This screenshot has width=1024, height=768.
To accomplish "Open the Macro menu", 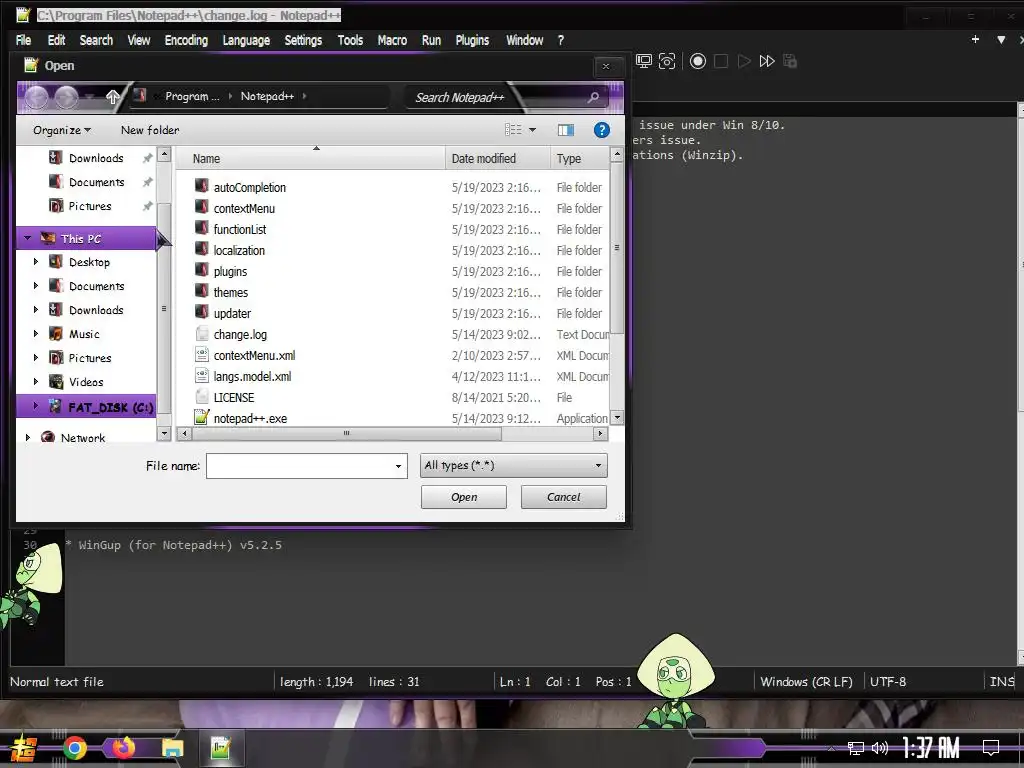I will [392, 40].
